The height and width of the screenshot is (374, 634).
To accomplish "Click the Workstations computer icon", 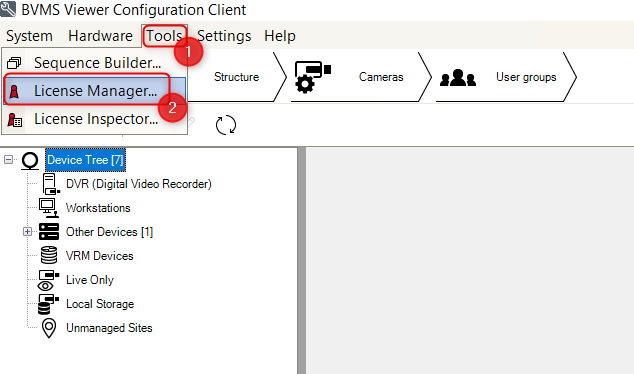I will pos(49,208).
